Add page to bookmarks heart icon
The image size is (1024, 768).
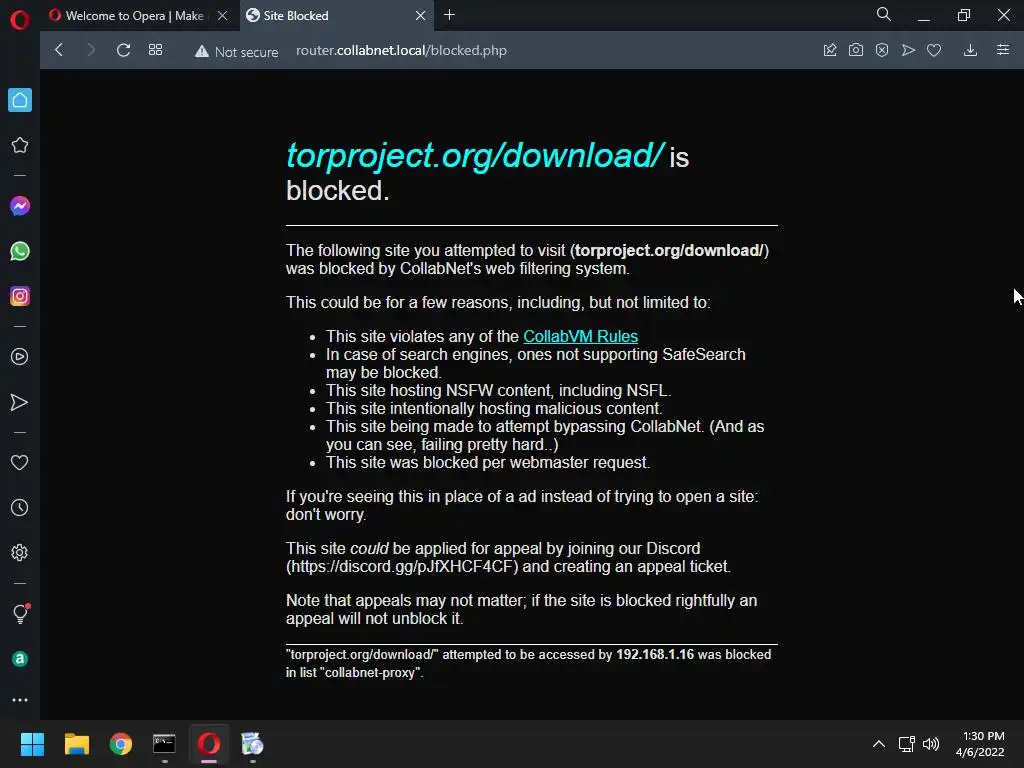click(935, 50)
